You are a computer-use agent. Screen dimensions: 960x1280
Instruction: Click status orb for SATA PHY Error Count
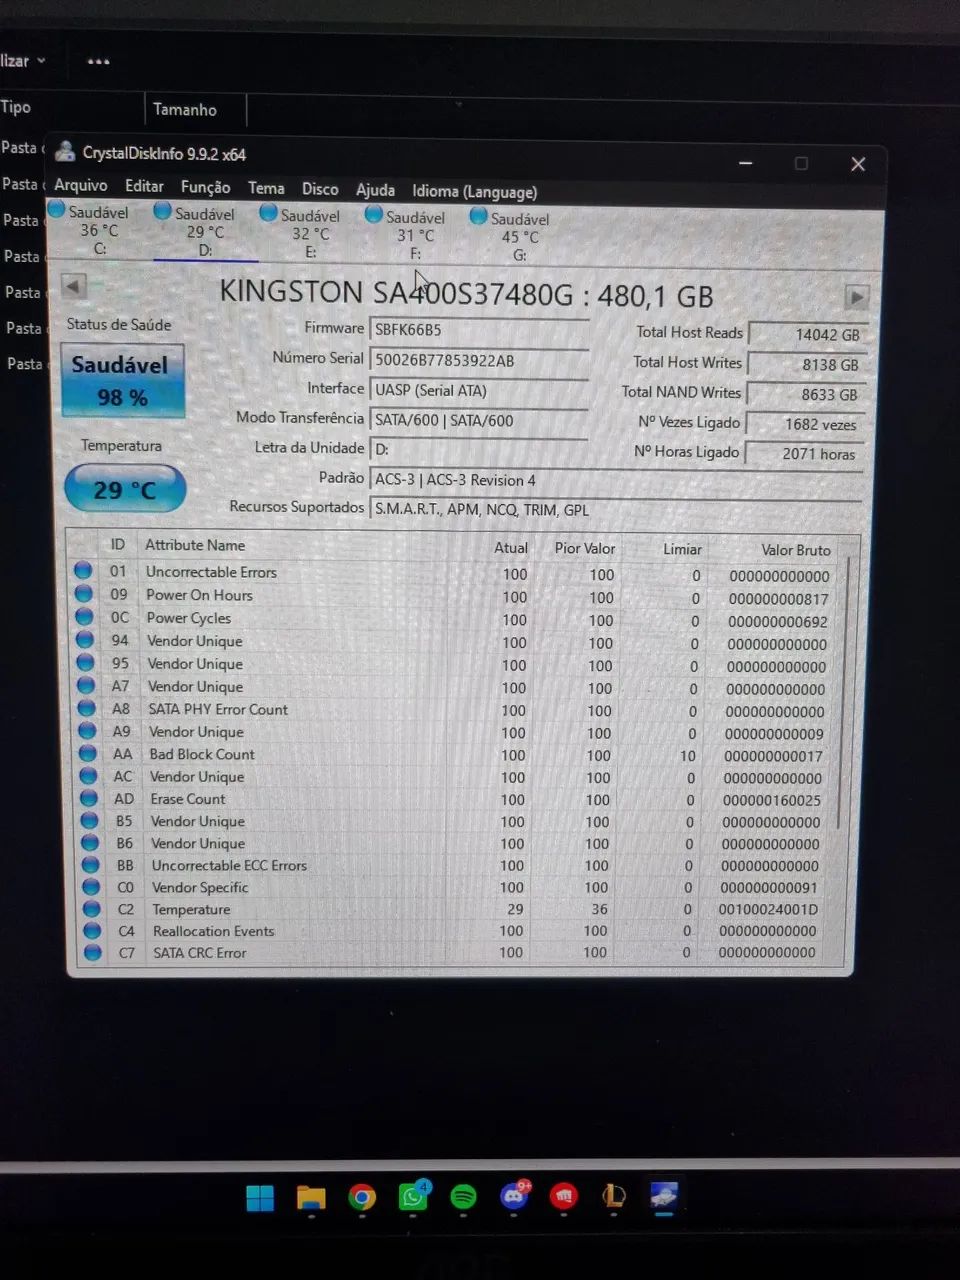click(x=87, y=709)
